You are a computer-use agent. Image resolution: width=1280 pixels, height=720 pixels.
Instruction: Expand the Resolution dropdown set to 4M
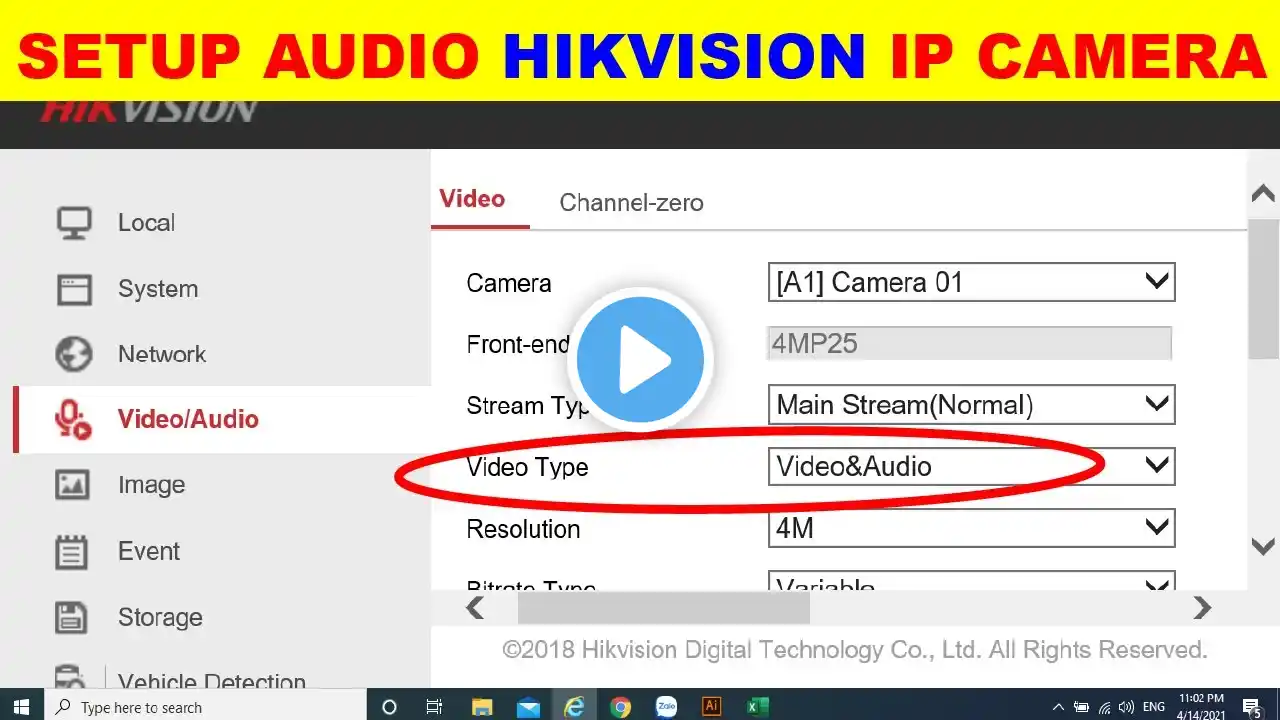click(x=971, y=528)
